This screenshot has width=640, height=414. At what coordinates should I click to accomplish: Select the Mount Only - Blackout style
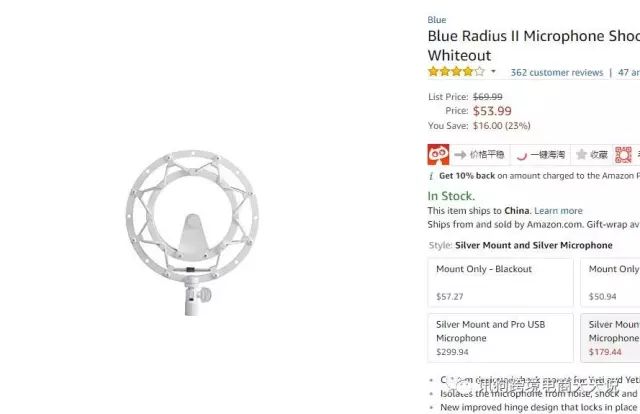[500, 283]
